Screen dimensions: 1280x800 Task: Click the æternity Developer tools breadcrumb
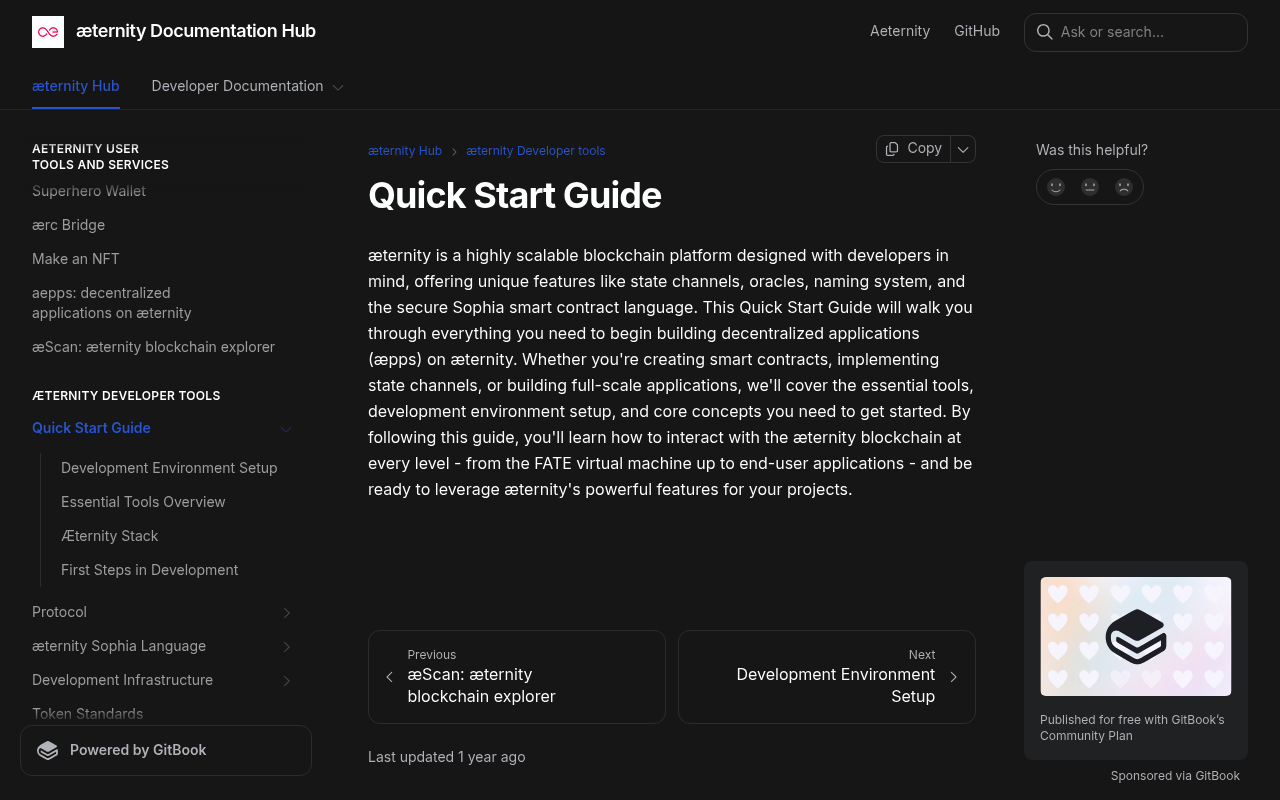(536, 151)
